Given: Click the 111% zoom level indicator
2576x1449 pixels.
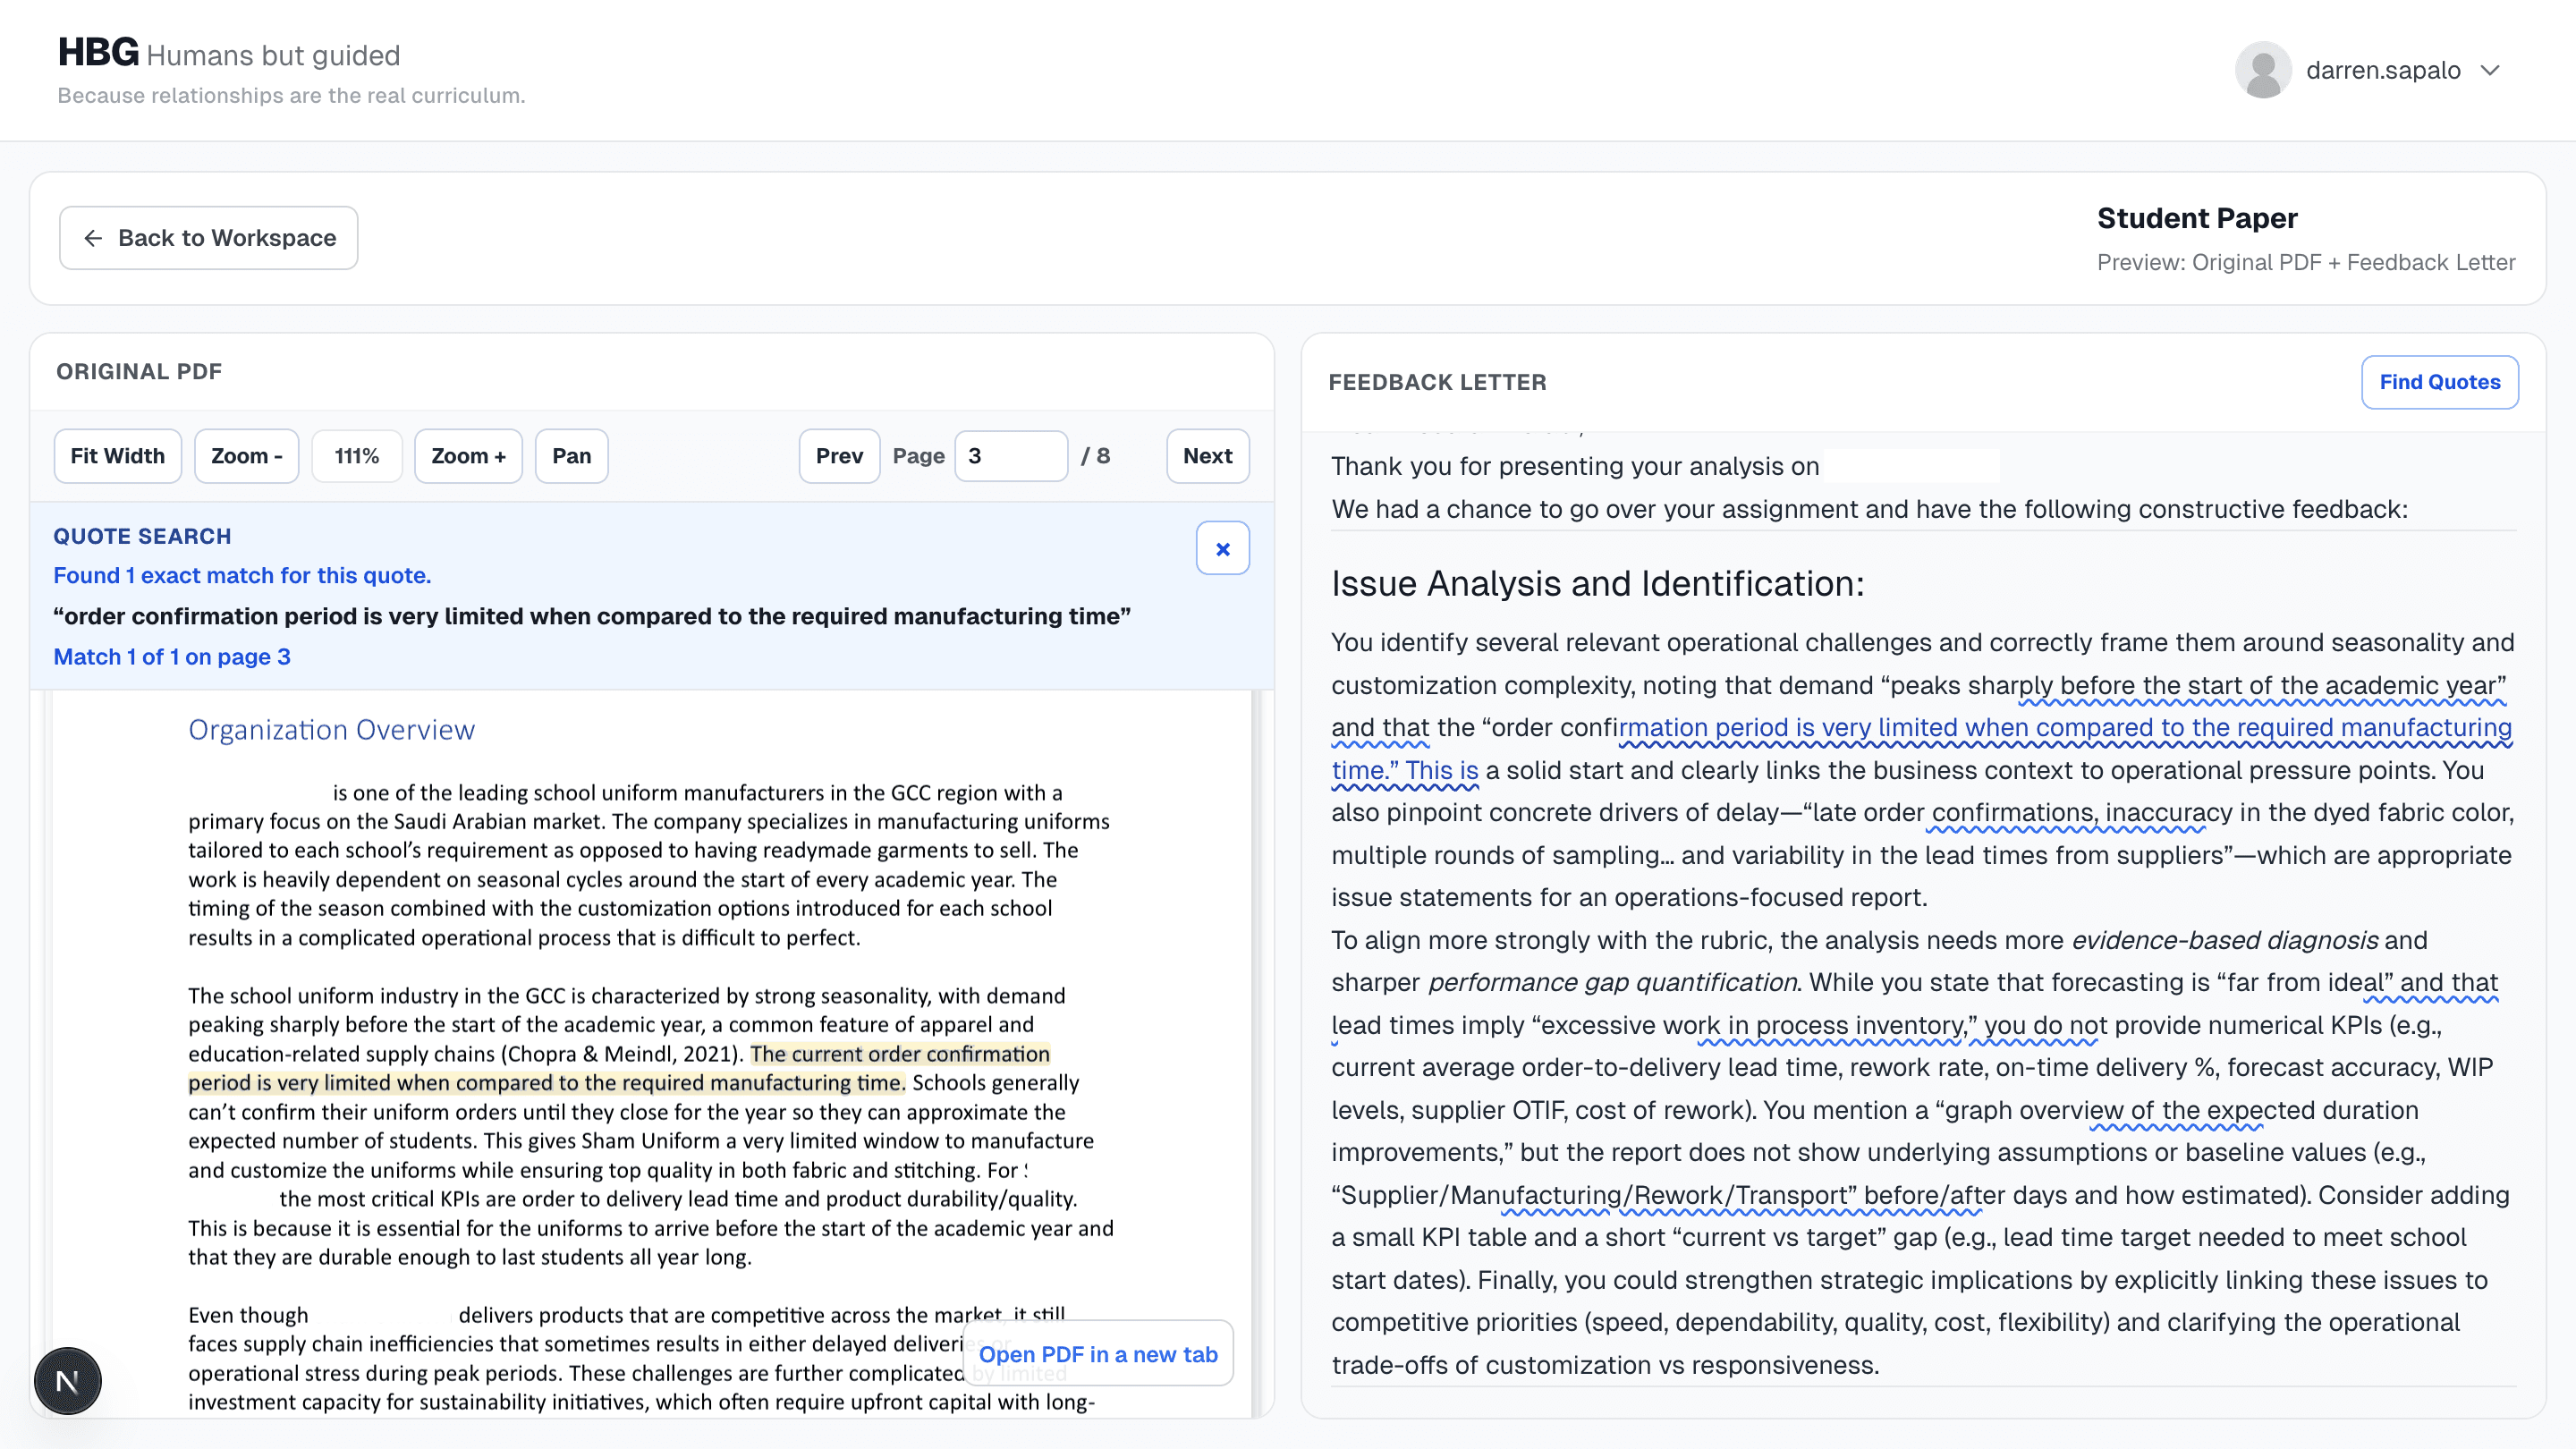Looking at the screenshot, I should click(x=356, y=456).
